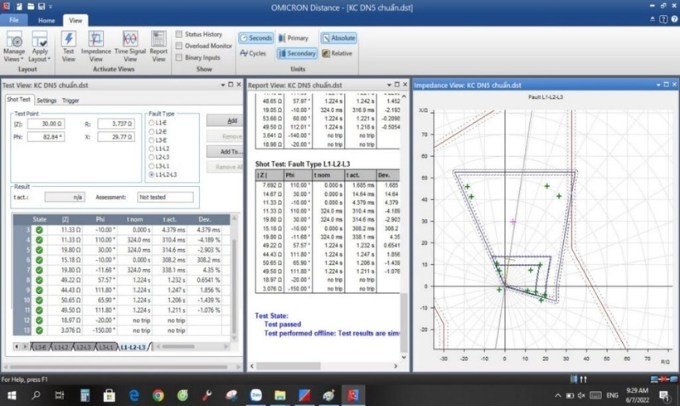Select the L2-E fault type
680x406 pixels.
click(x=152, y=131)
